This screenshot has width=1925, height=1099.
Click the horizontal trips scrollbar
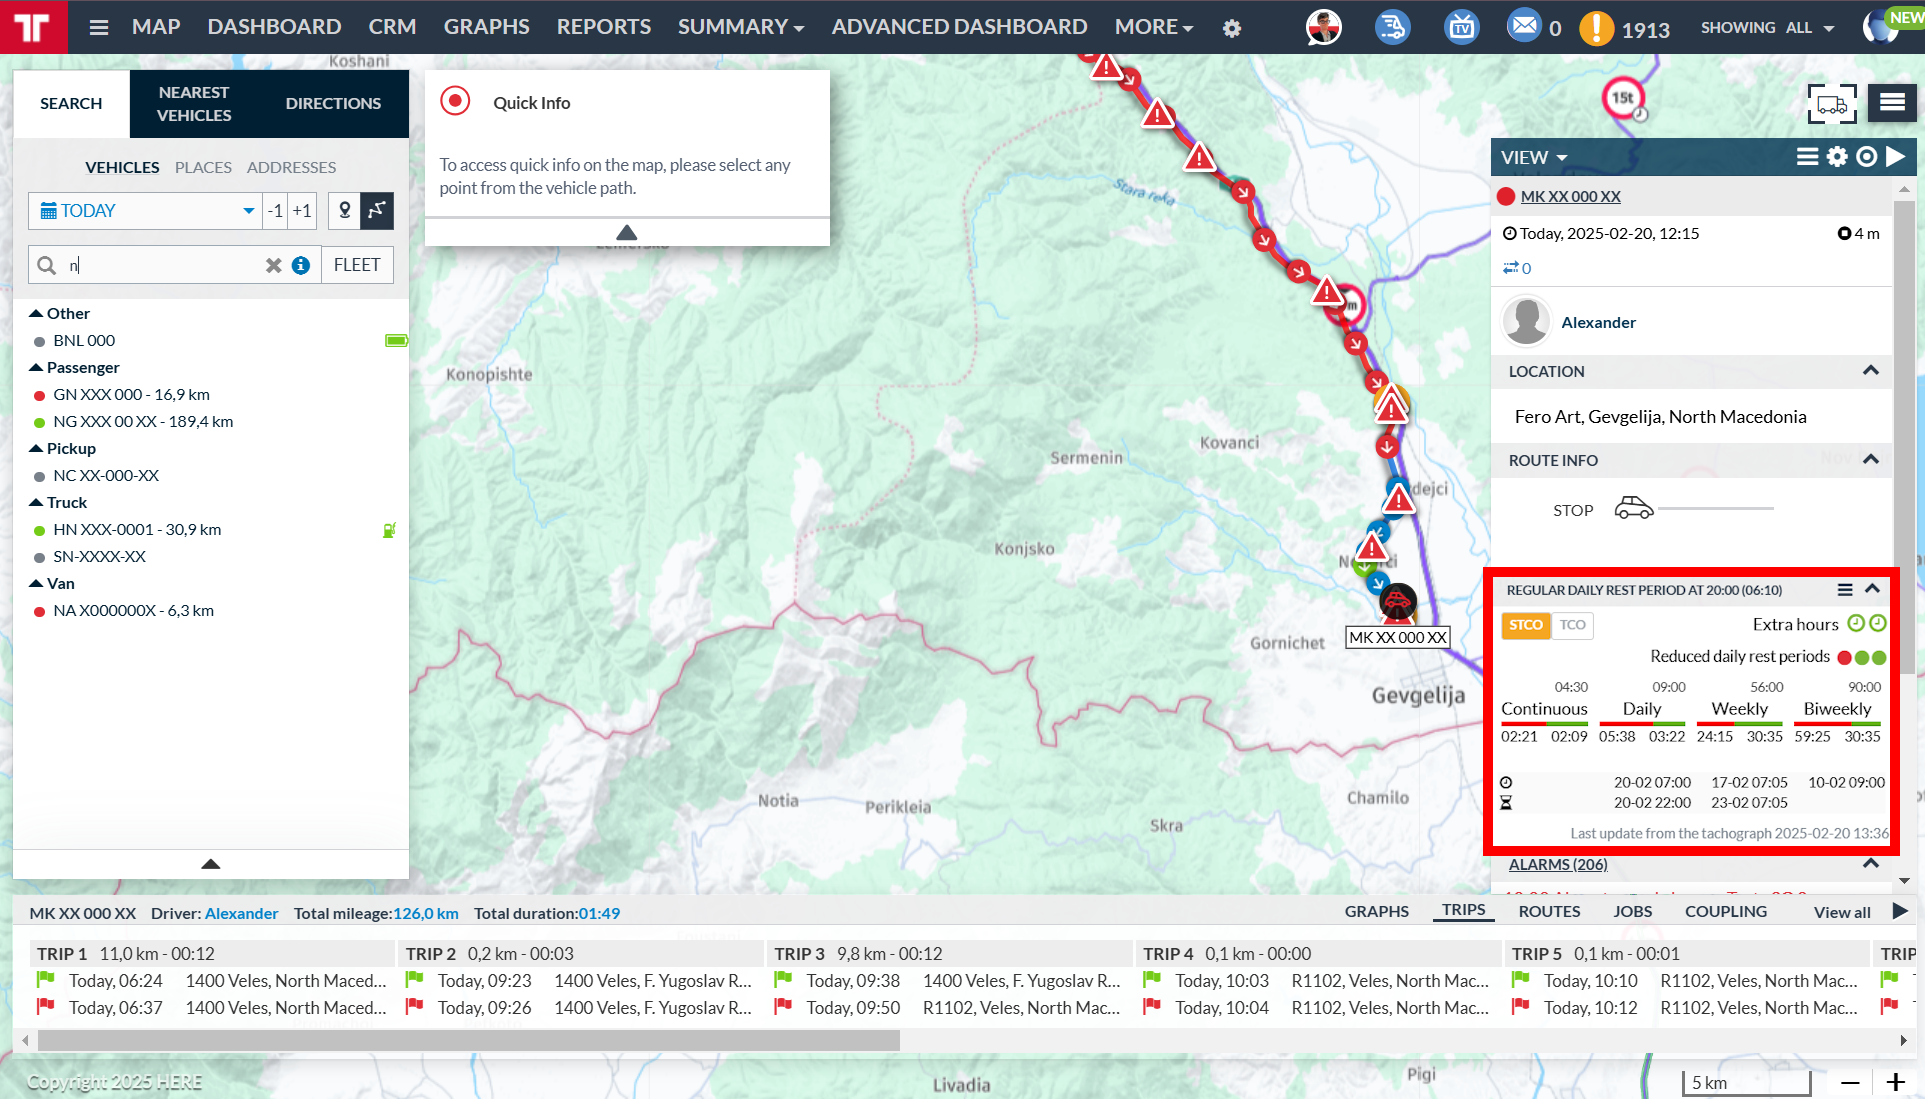click(x=468, y=1041)
